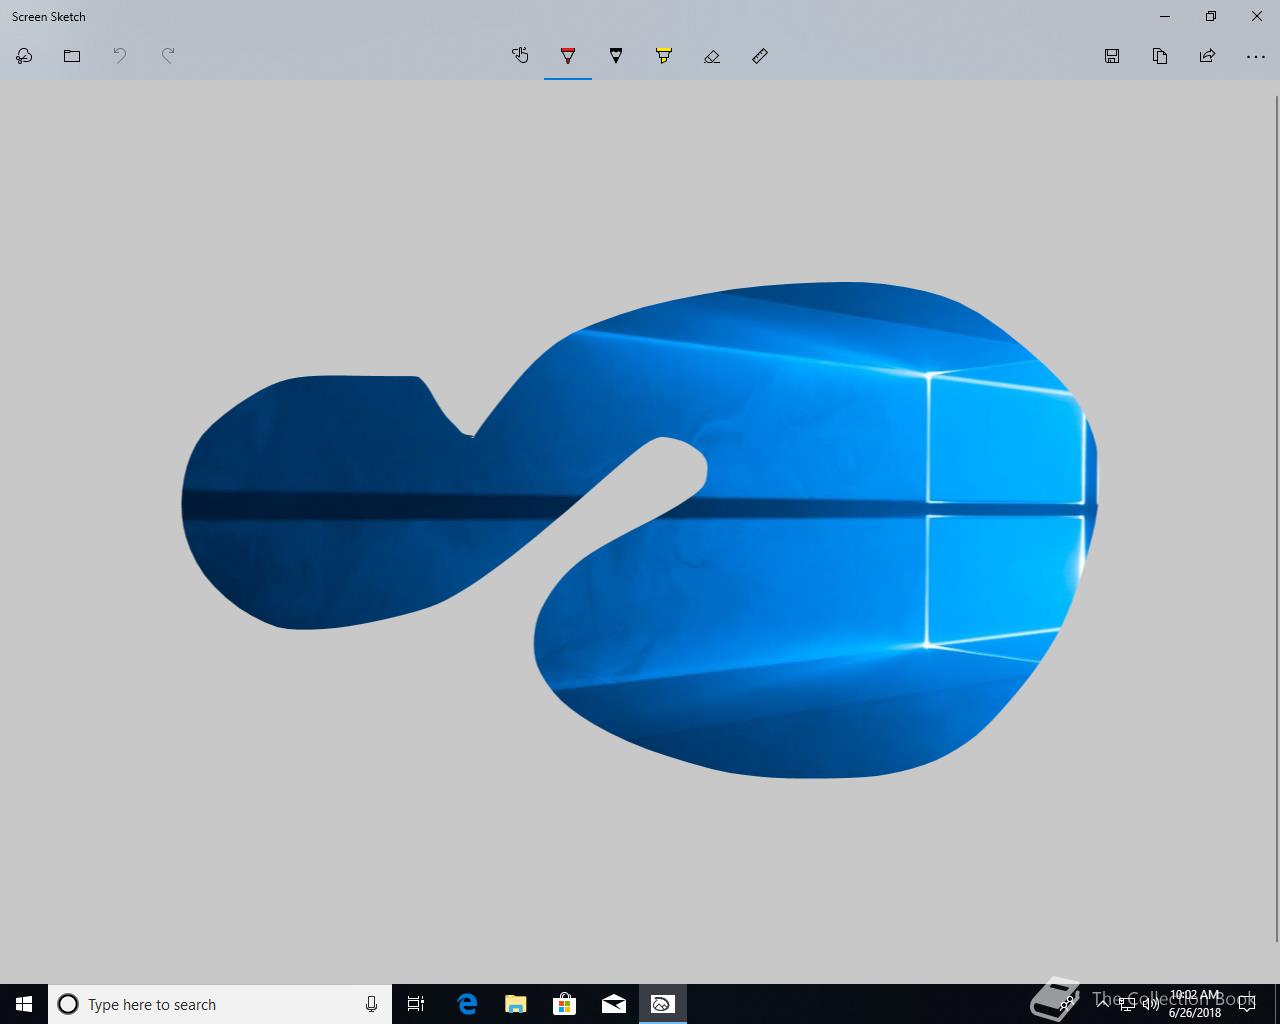Viewport: 1280px width, 1024px height.
Task: Open the See more ellipsis menu
Action: pos(1256,56)
